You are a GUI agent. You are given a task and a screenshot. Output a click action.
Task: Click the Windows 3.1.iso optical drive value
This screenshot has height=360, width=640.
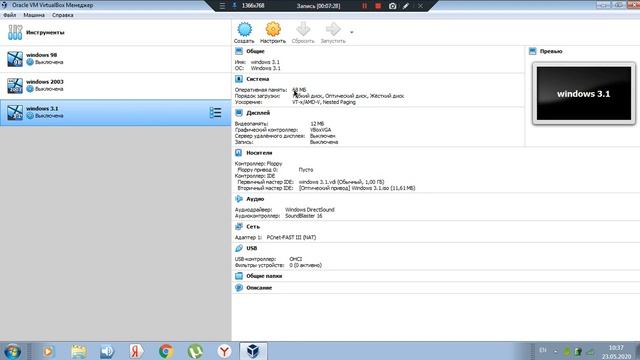(357, 188)
